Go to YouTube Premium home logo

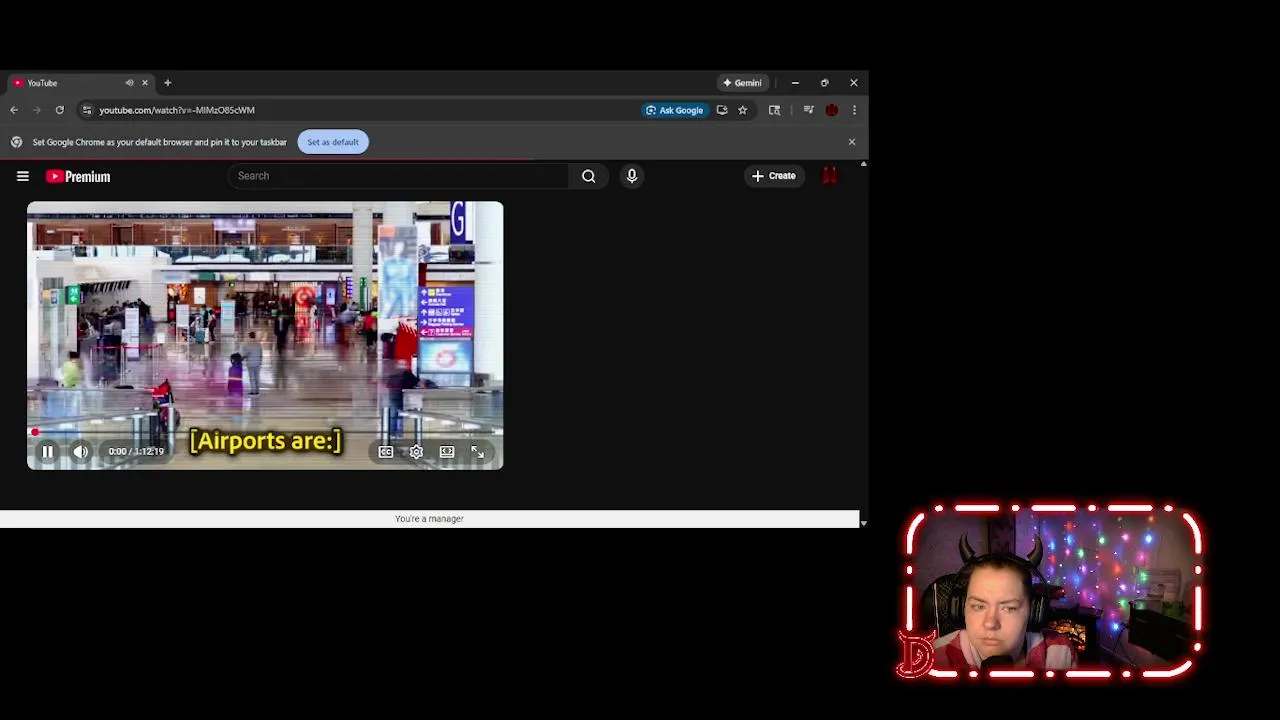[x=78, y=177]
